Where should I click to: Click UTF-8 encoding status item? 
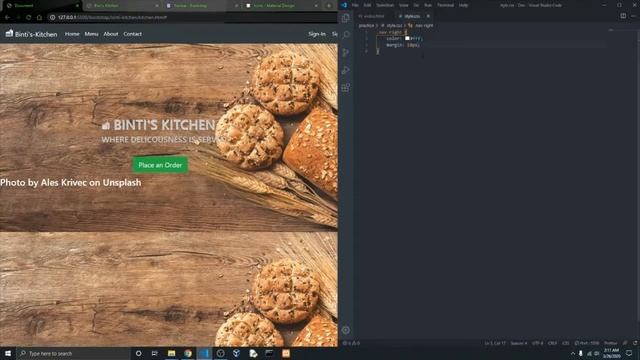tap(538, 343)
